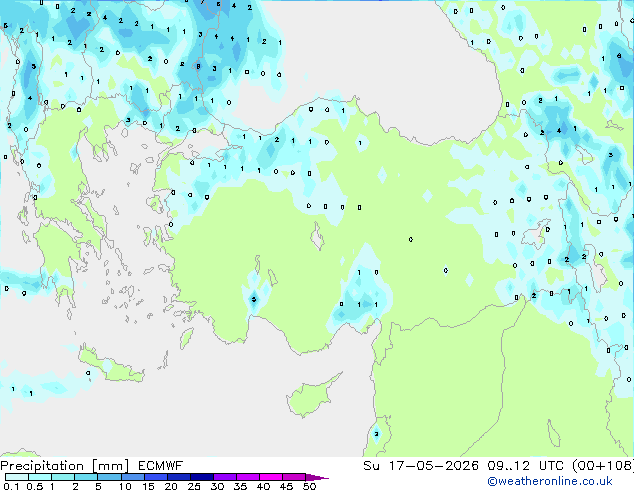Click the legend label '10'
Screen dimensions: 634x490
(125, 486)
